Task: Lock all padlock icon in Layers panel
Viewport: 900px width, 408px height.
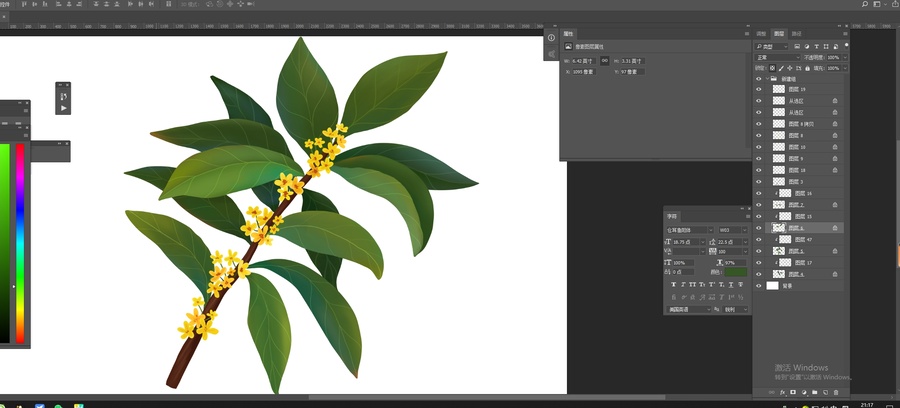Action: [807, 68]
